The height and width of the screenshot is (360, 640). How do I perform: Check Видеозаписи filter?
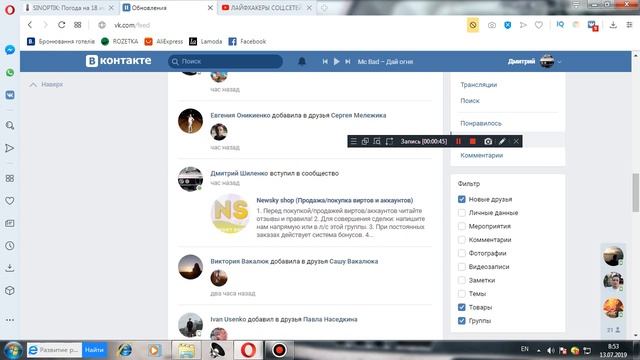(462, 267)
